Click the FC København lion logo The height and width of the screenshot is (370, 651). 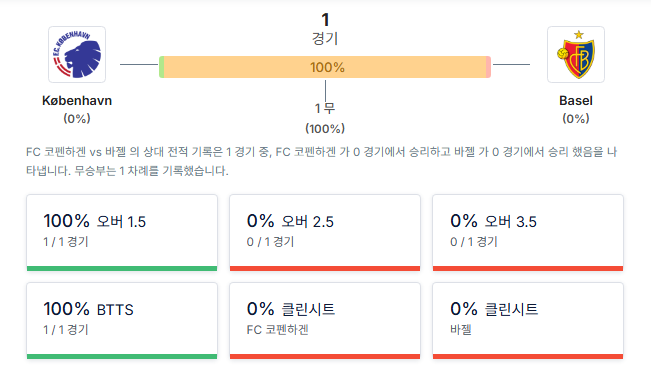[x=77, y=54]
